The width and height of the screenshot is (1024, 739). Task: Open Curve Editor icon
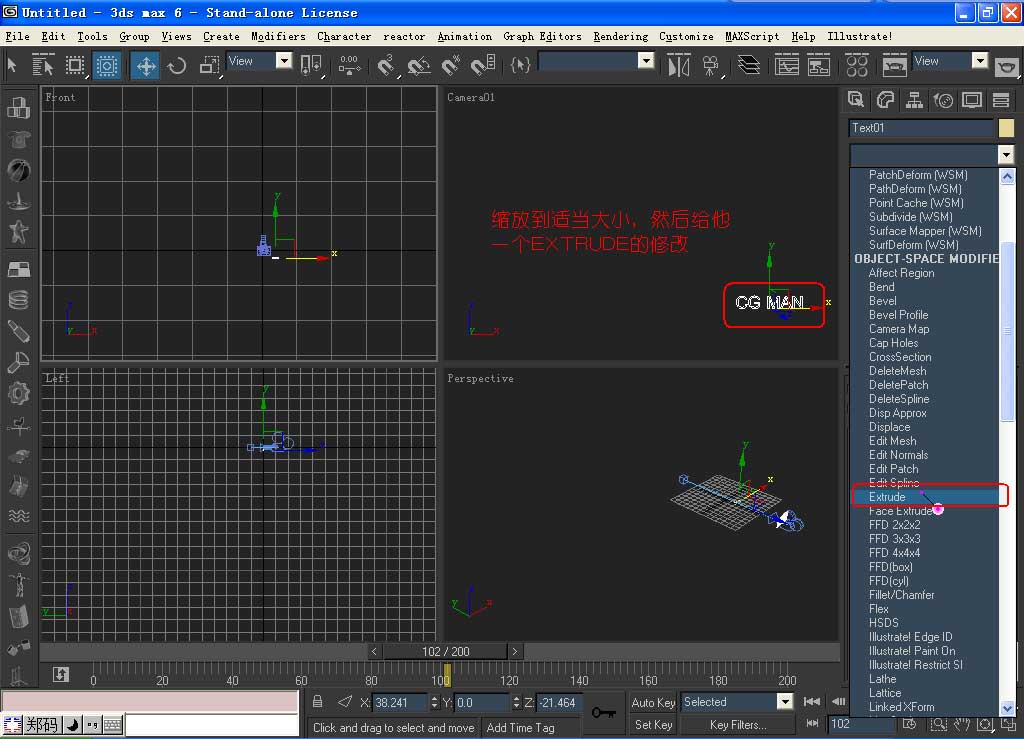[786, 65]
